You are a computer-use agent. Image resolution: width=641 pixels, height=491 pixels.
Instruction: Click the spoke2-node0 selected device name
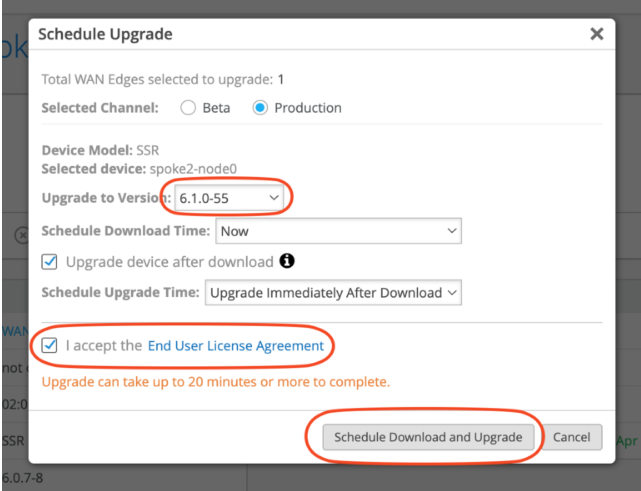[193, 169]
